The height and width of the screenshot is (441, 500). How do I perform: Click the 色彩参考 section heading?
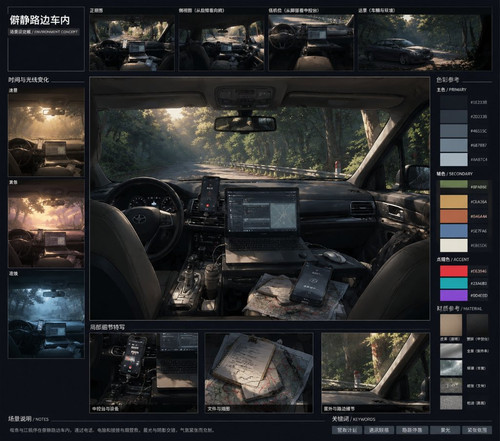(x=448, y=80)
